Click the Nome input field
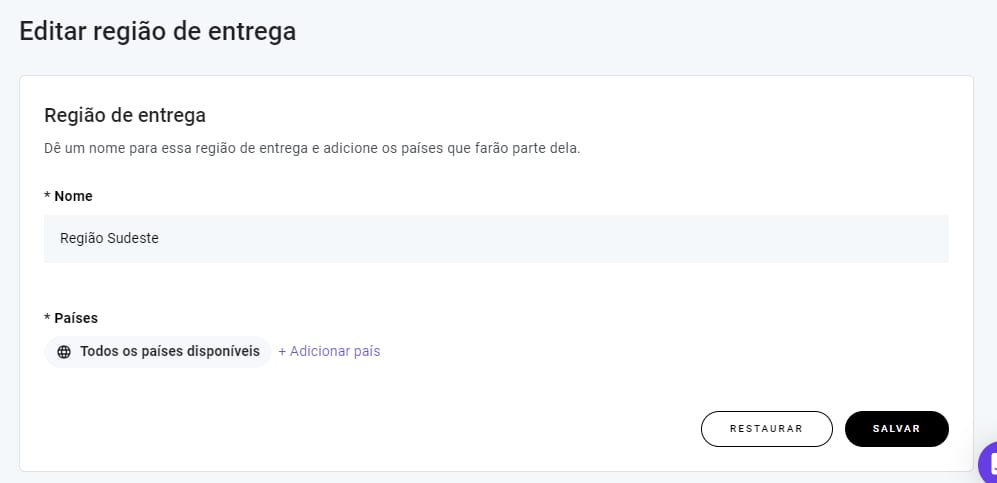Screen dimensions: 997x483 [495, 239]
